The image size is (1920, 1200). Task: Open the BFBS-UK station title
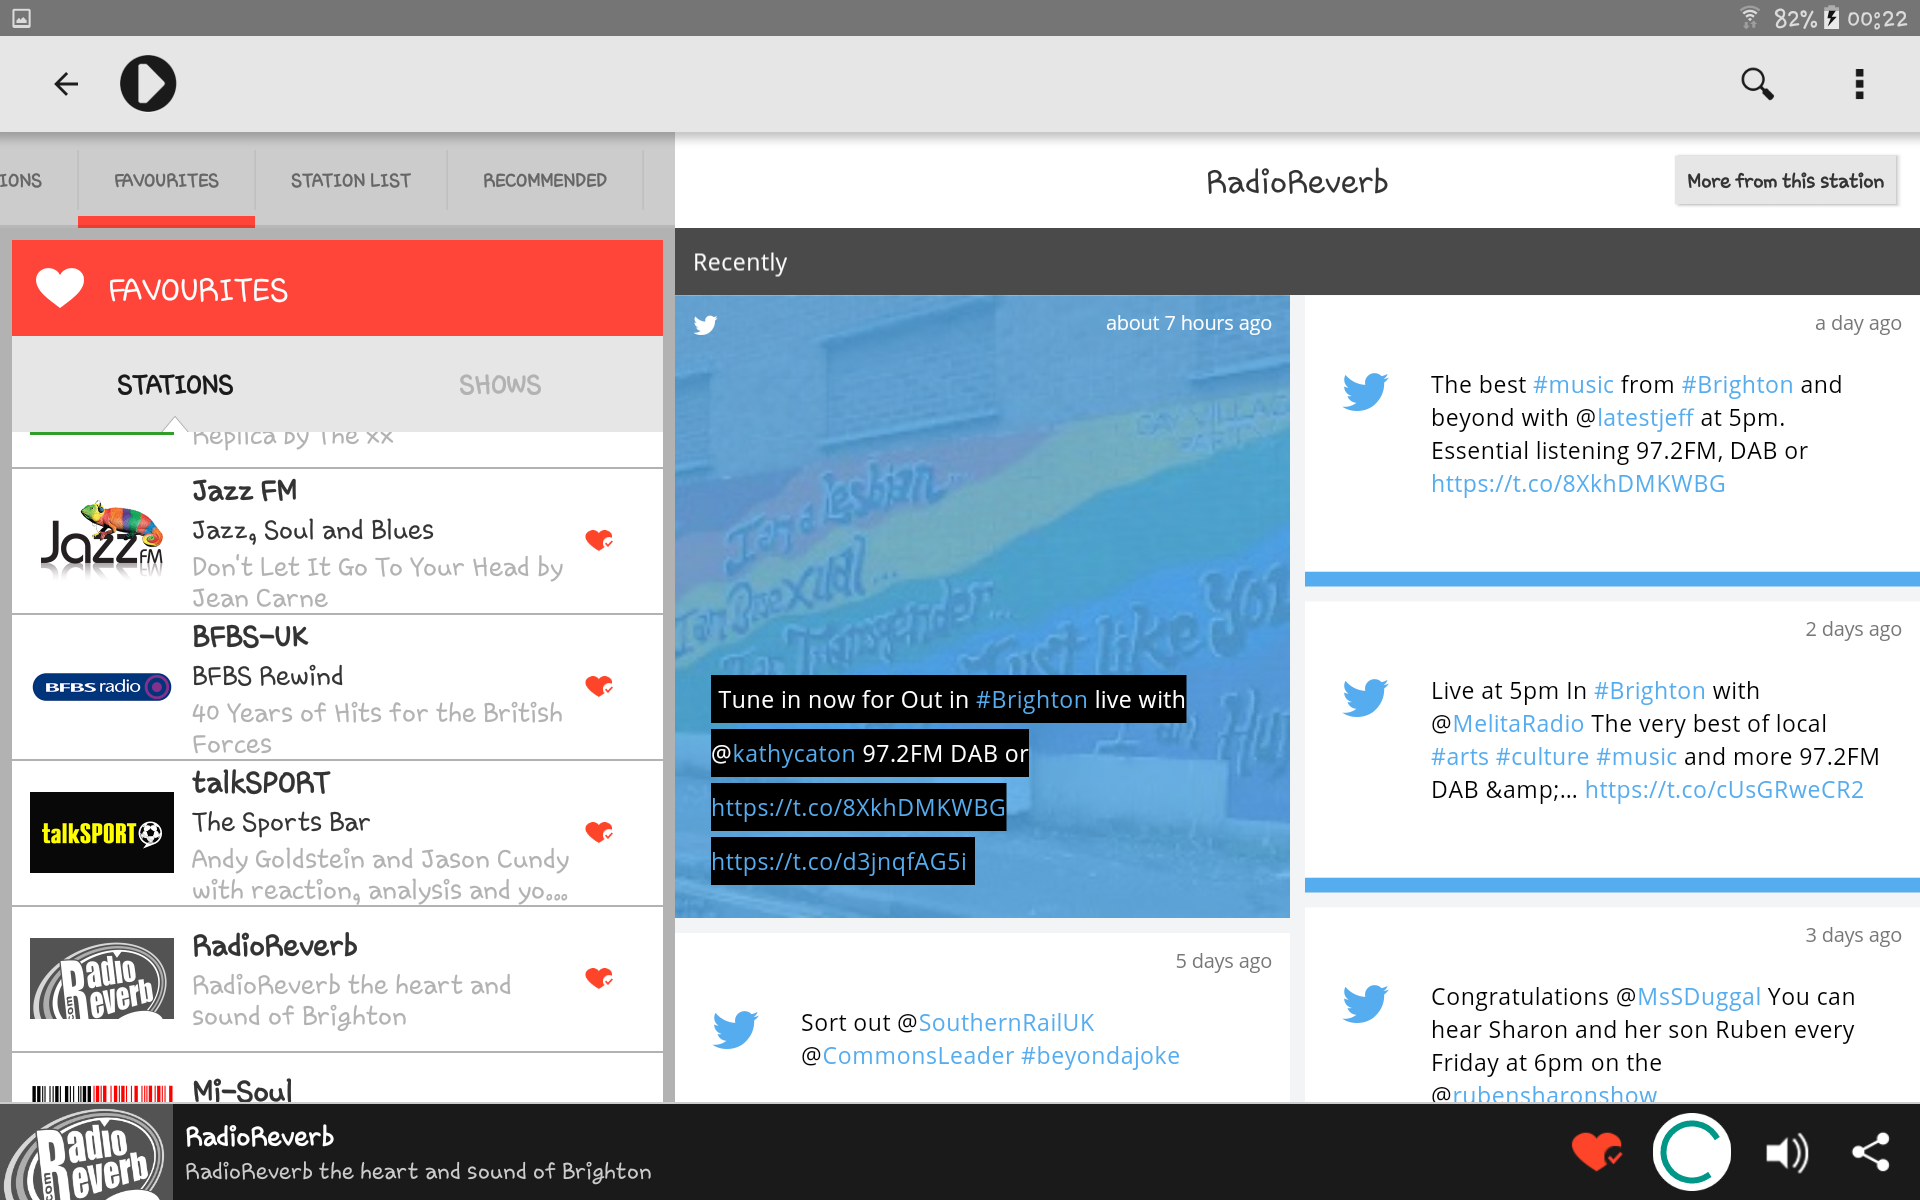(x=251, y=637)
